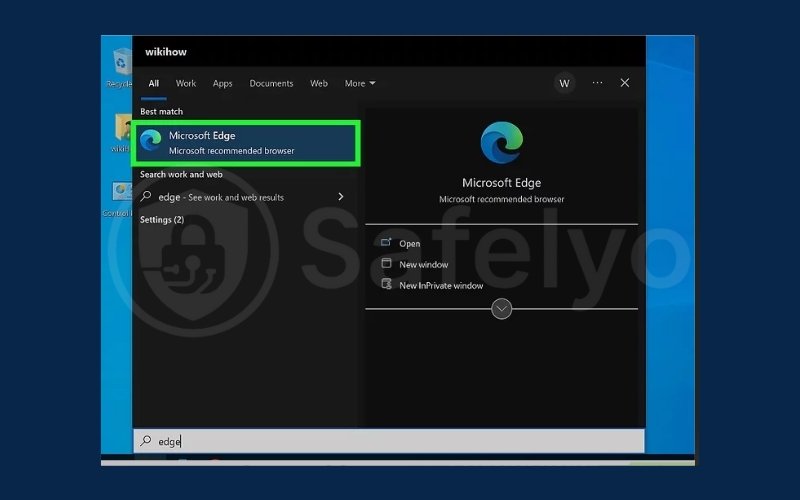Click the magnifier icon in search box

146,440
